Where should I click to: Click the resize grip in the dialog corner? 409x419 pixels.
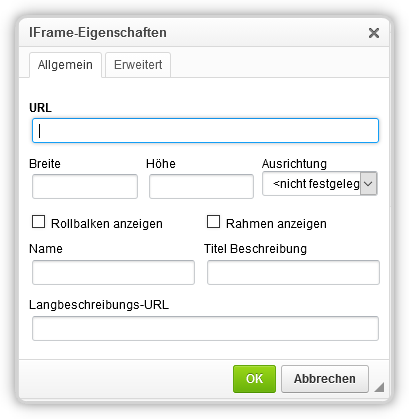point(379,387)
